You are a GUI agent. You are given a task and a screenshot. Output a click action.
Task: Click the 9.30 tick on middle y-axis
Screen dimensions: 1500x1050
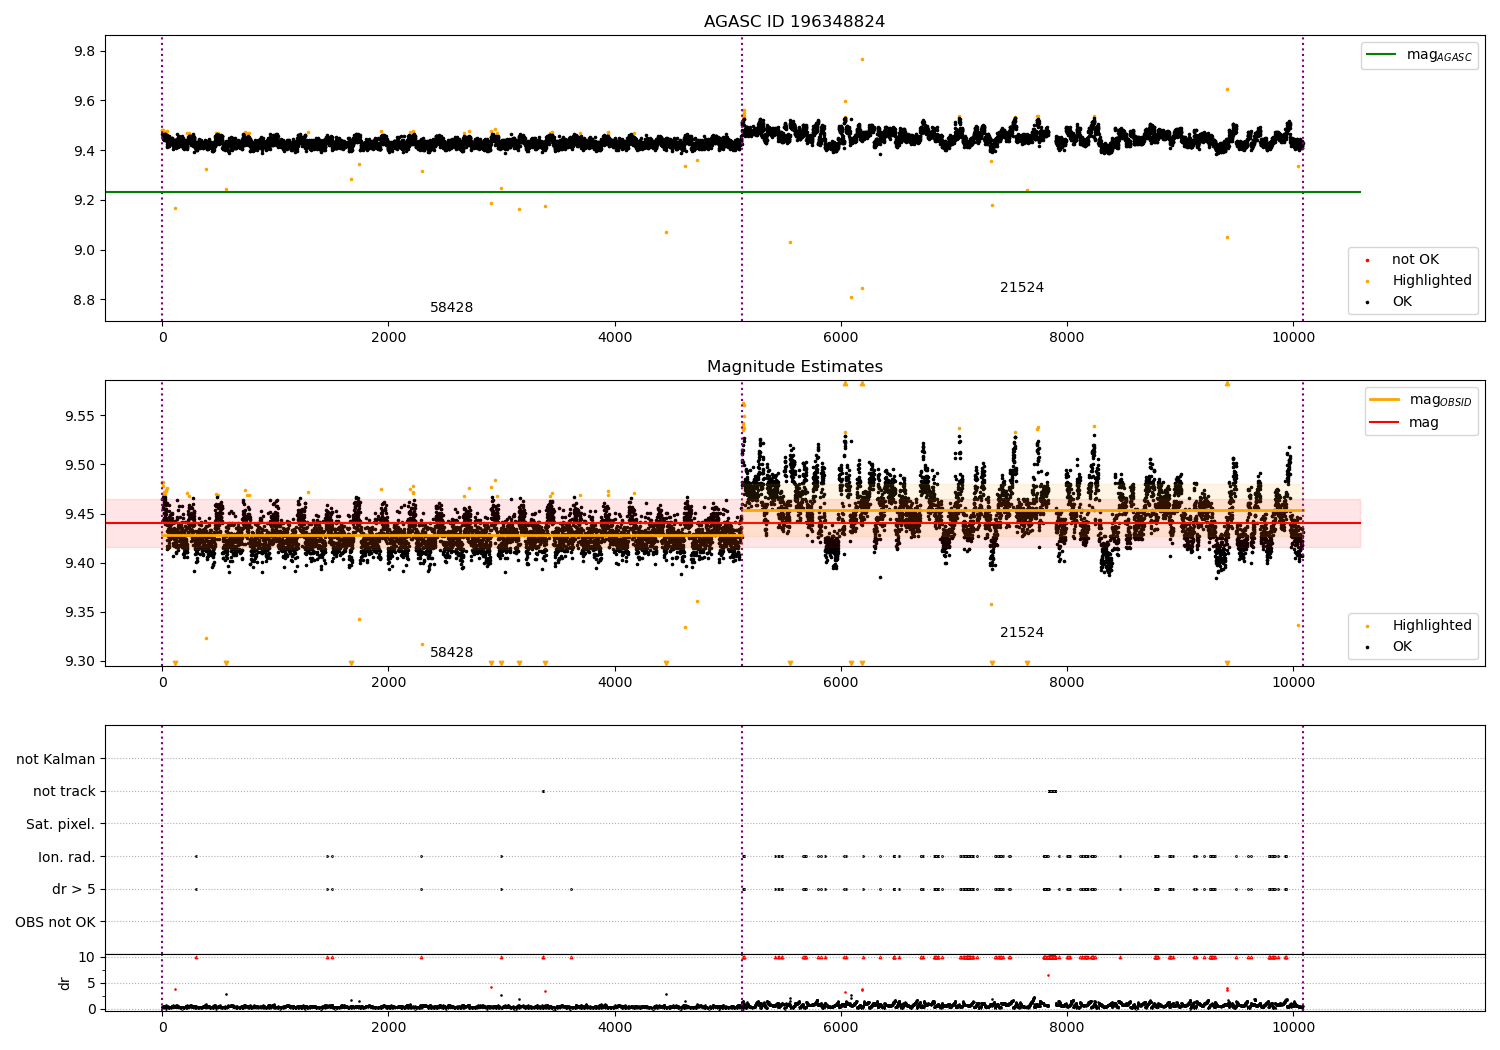[80, 662]
